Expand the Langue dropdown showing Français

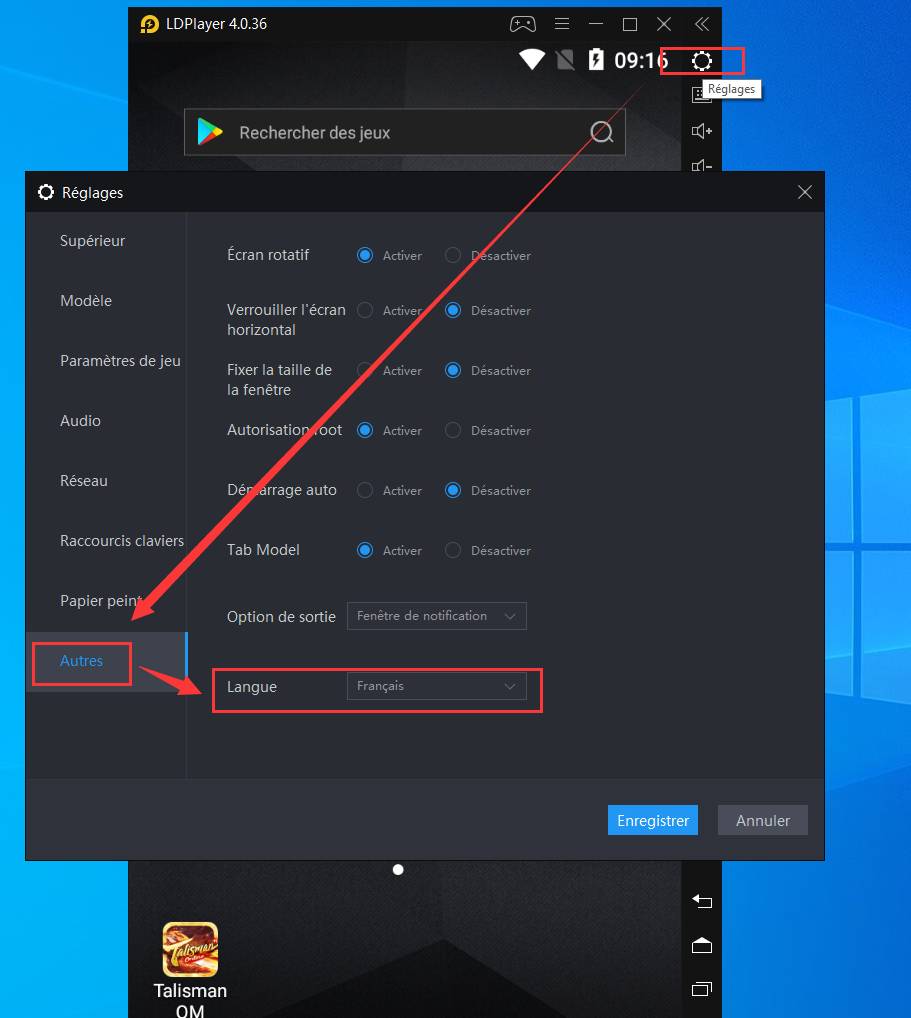point(436,686)
